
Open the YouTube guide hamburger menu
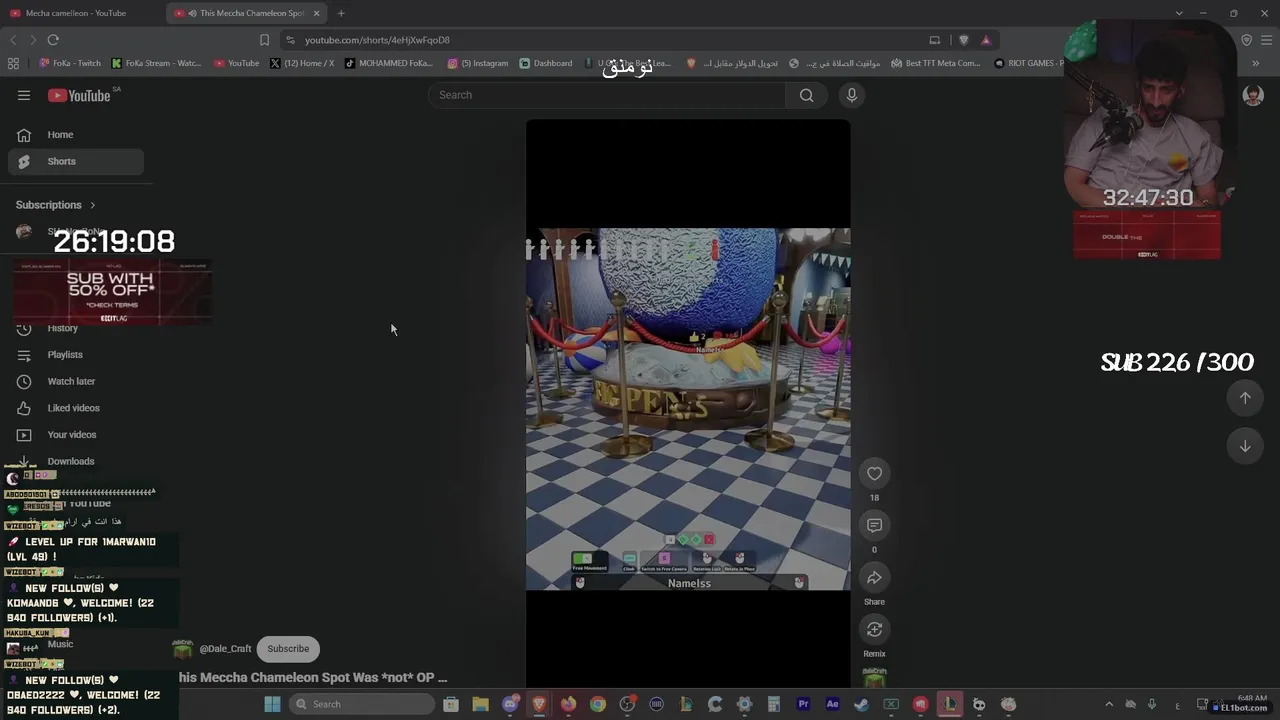pos(24,95)
